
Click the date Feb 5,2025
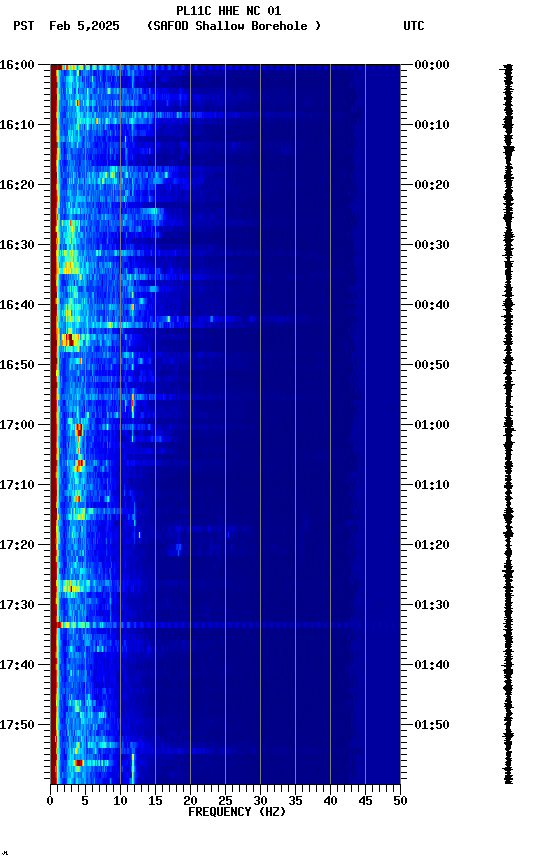(84, 26)
